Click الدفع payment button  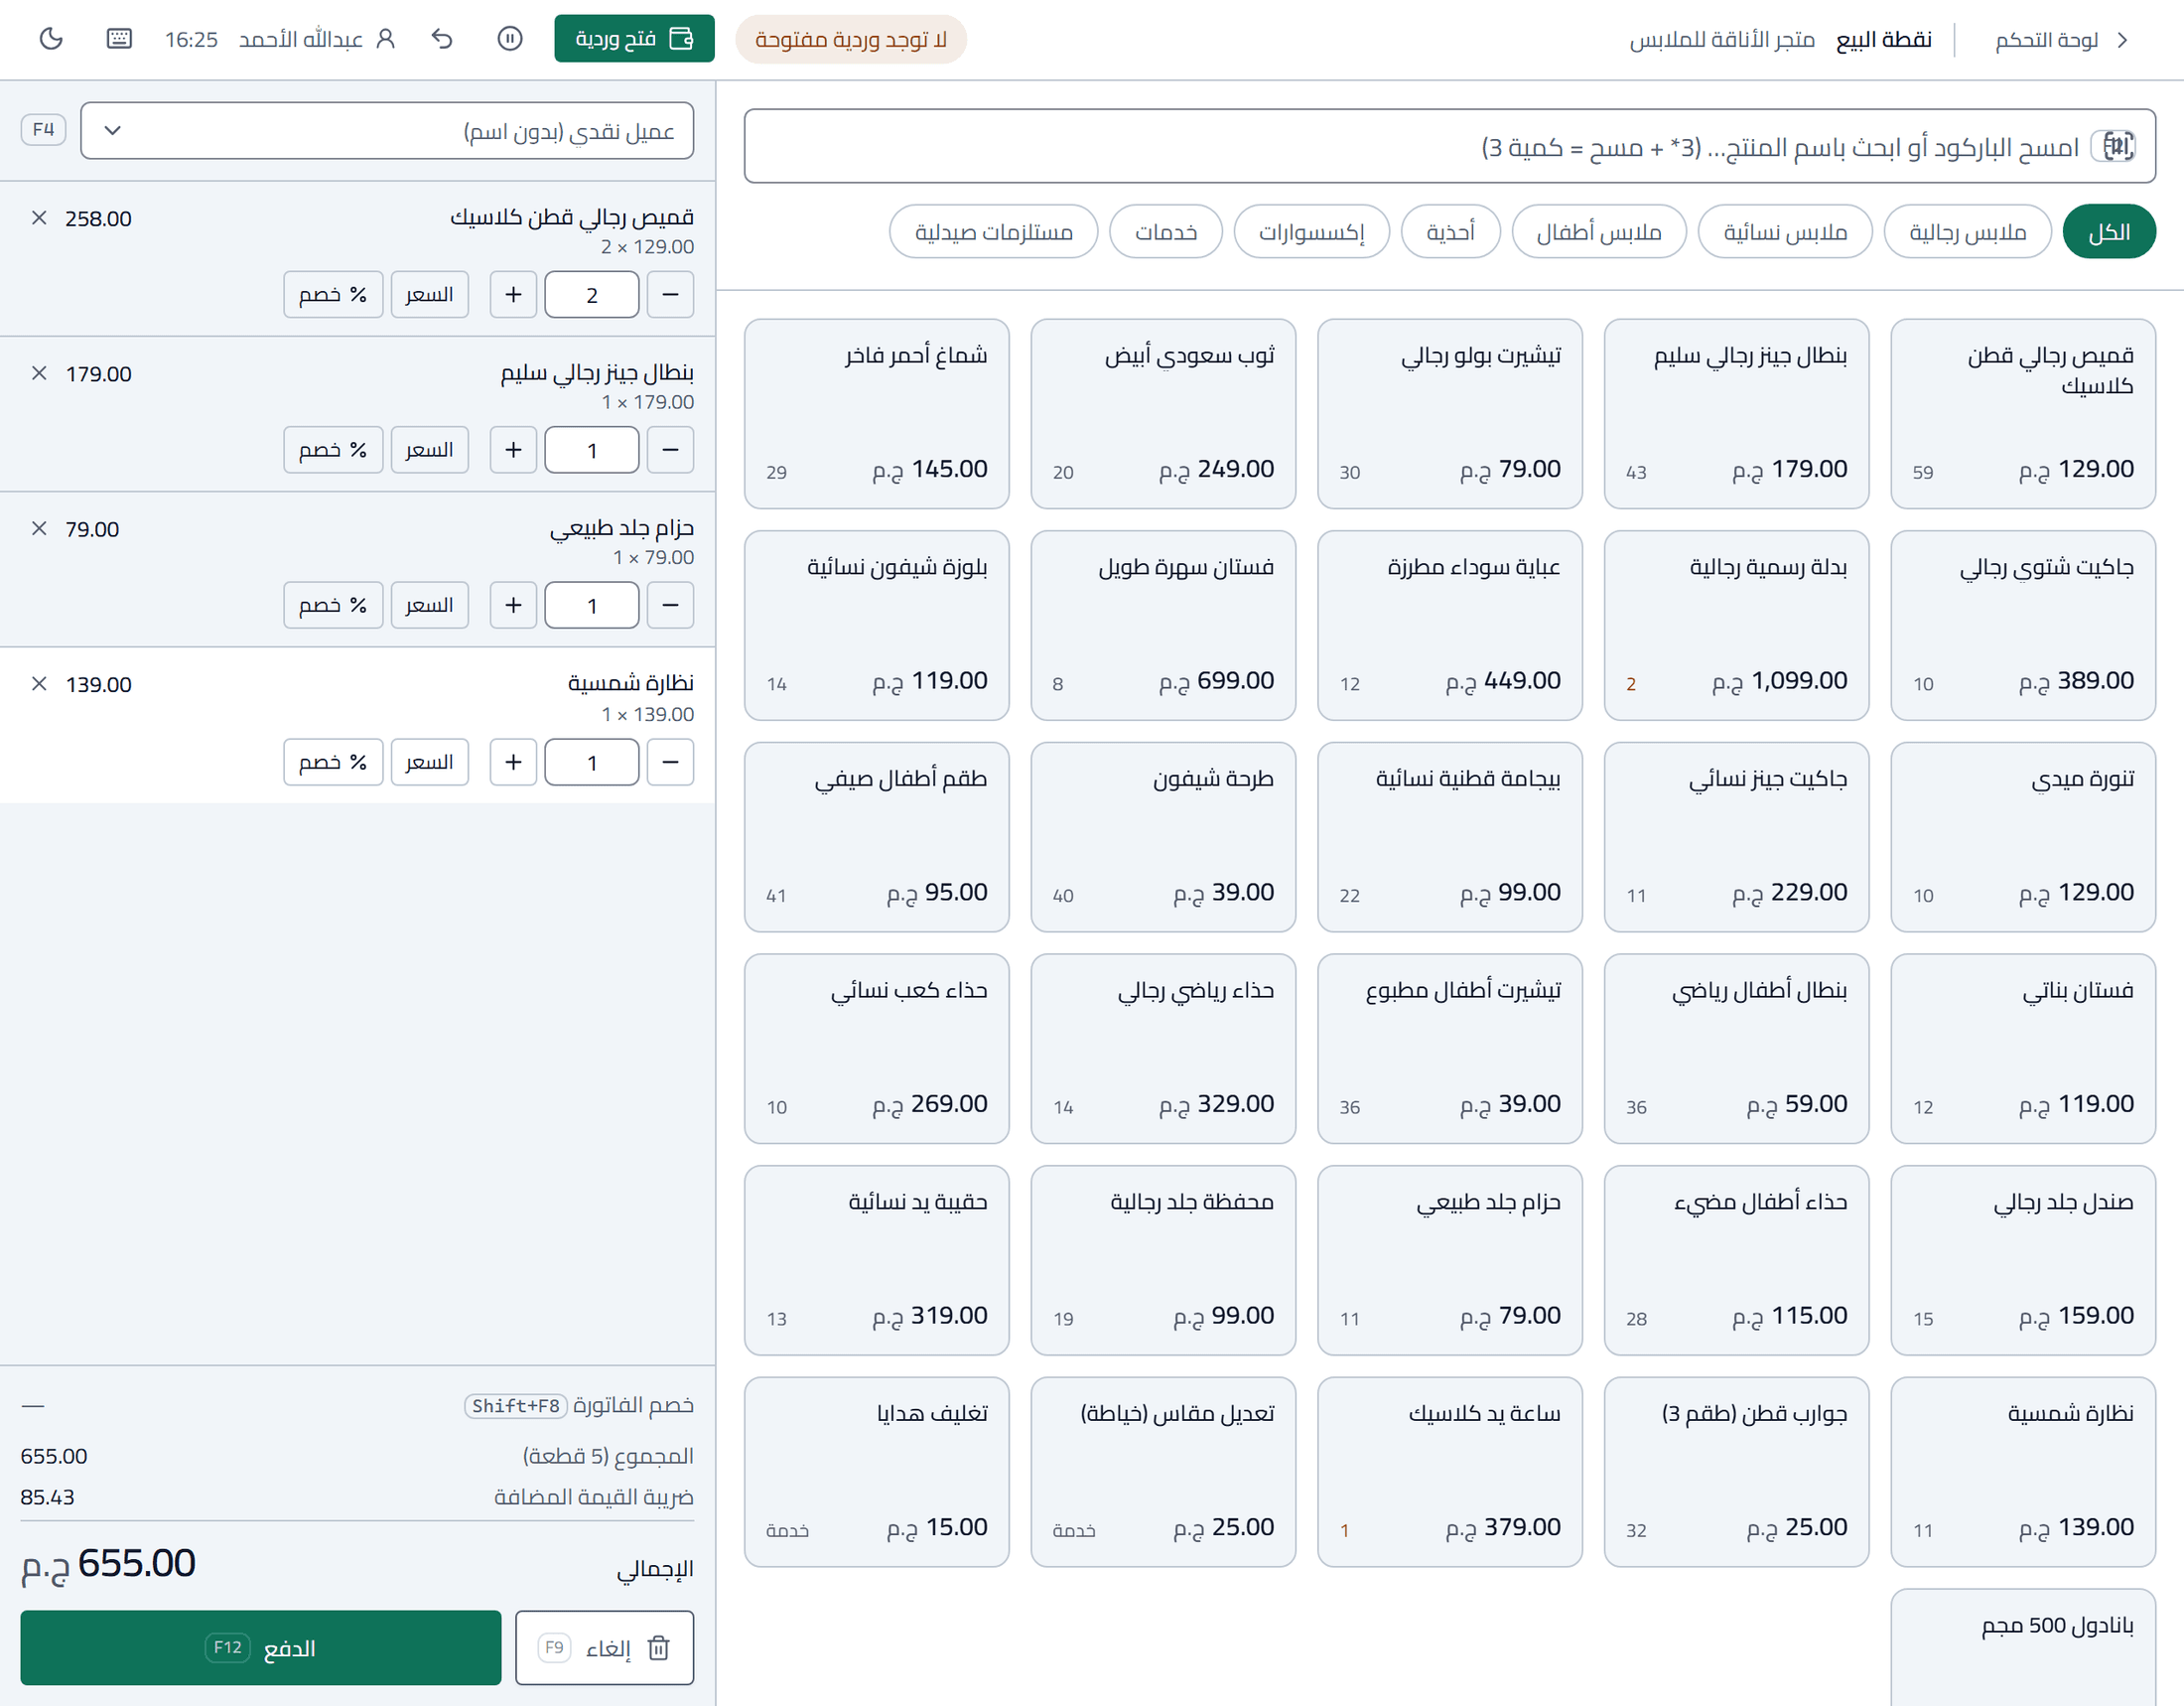[260, 1647]
